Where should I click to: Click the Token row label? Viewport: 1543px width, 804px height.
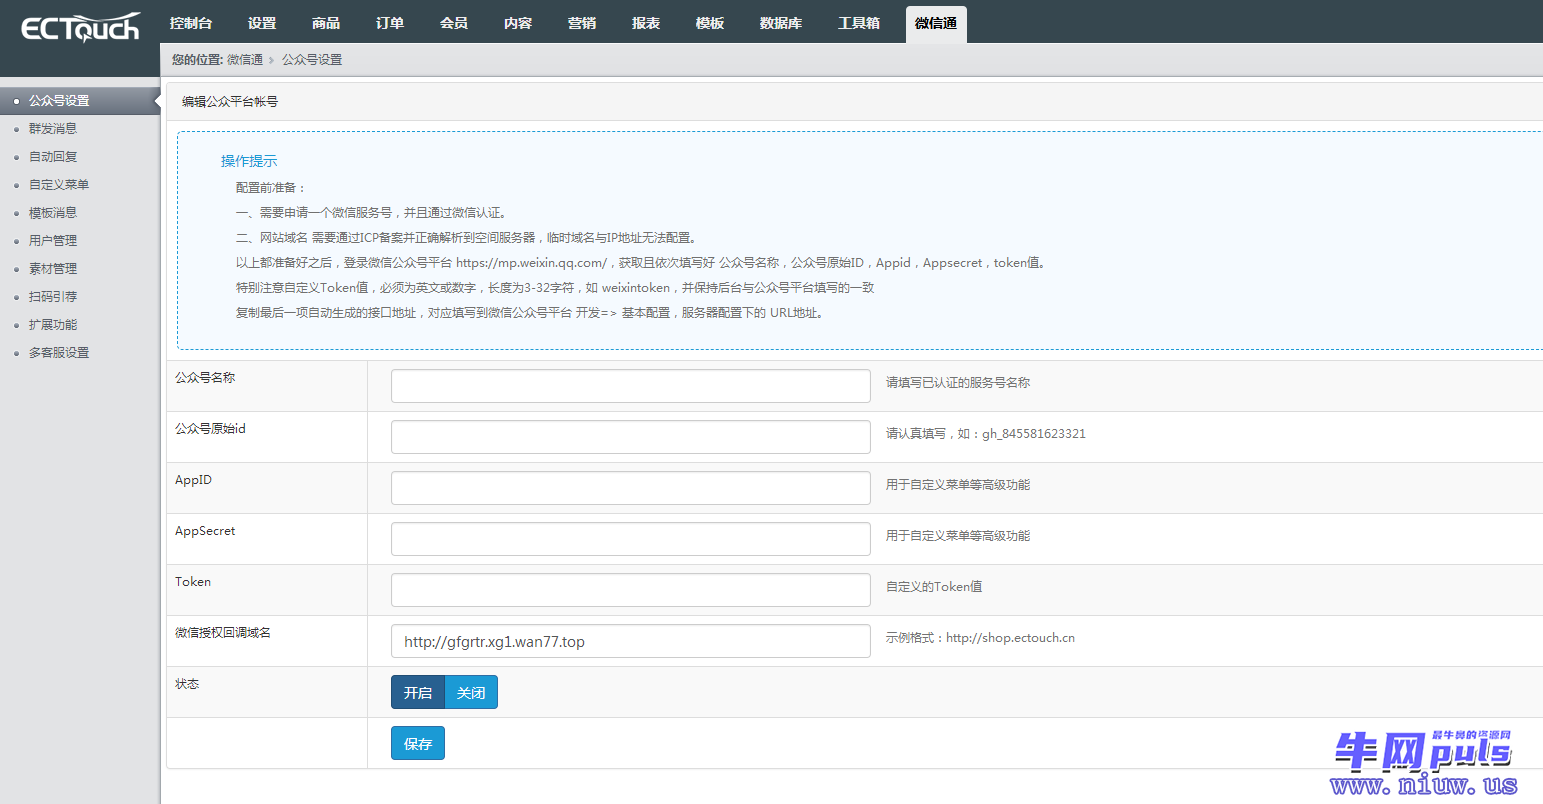[x=193, y=582]
